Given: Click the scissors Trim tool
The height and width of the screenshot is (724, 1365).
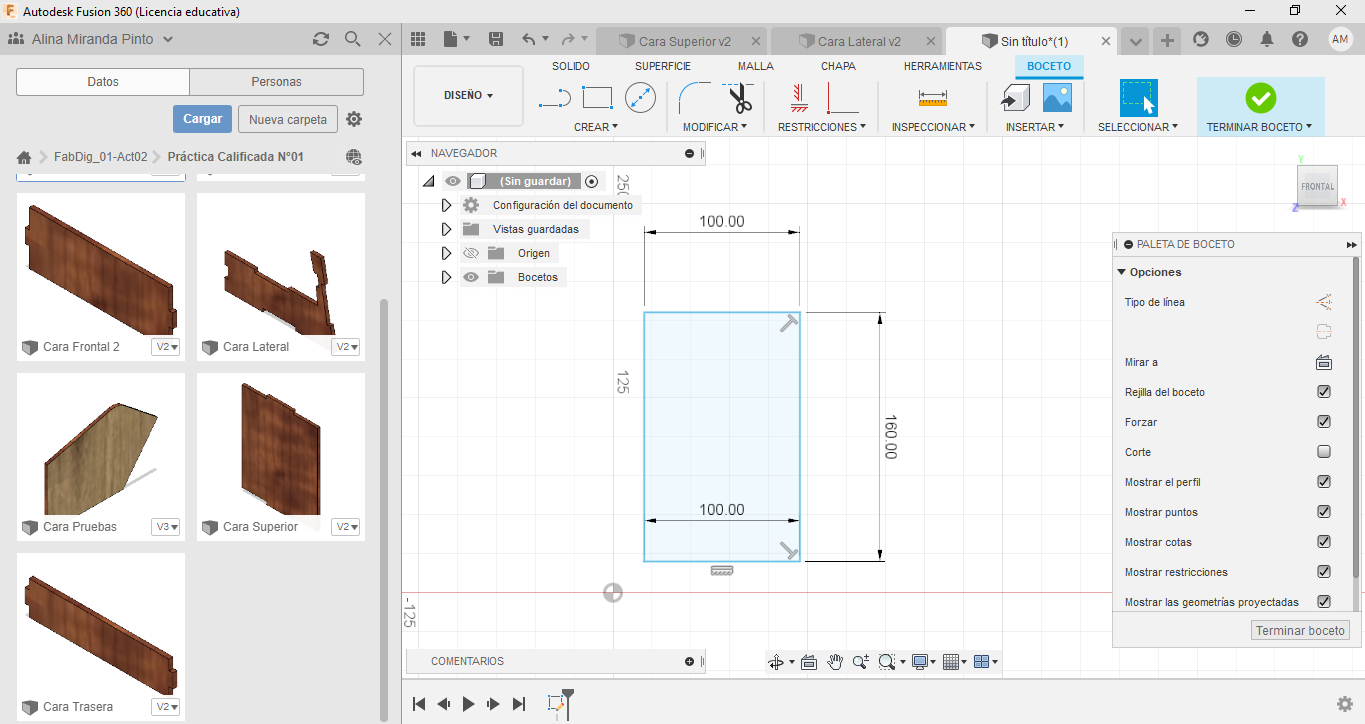Looking at the screenshot, I should 739,98.
